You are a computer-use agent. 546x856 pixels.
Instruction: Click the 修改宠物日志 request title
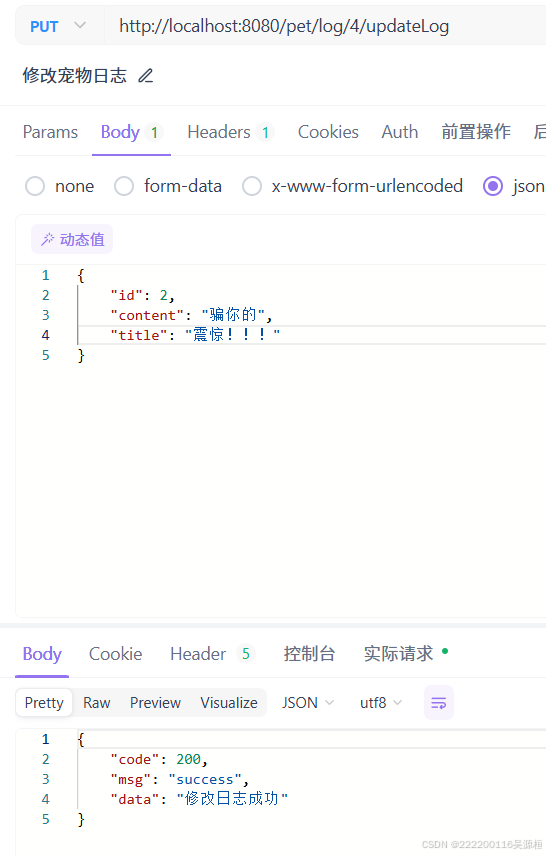point(75,75)
